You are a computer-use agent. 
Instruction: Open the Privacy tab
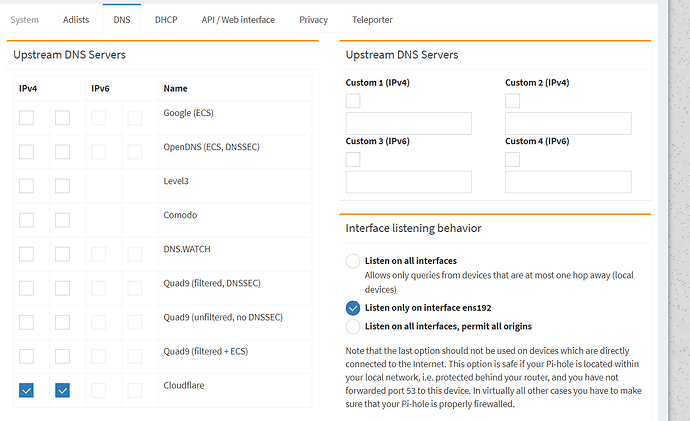(x=313, y=19)
